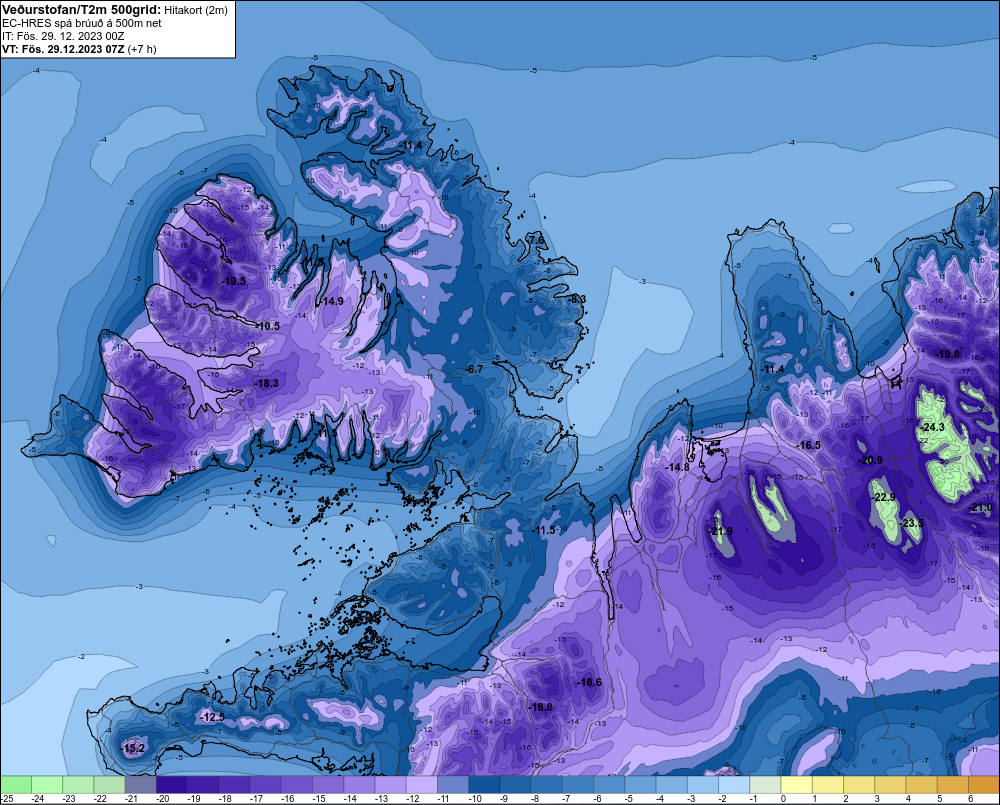Viewport: 1000px width, 805px height.
Task: Click the -19.5 temperature value on the map
Action: pyautogui.click(x=233, y=281)
